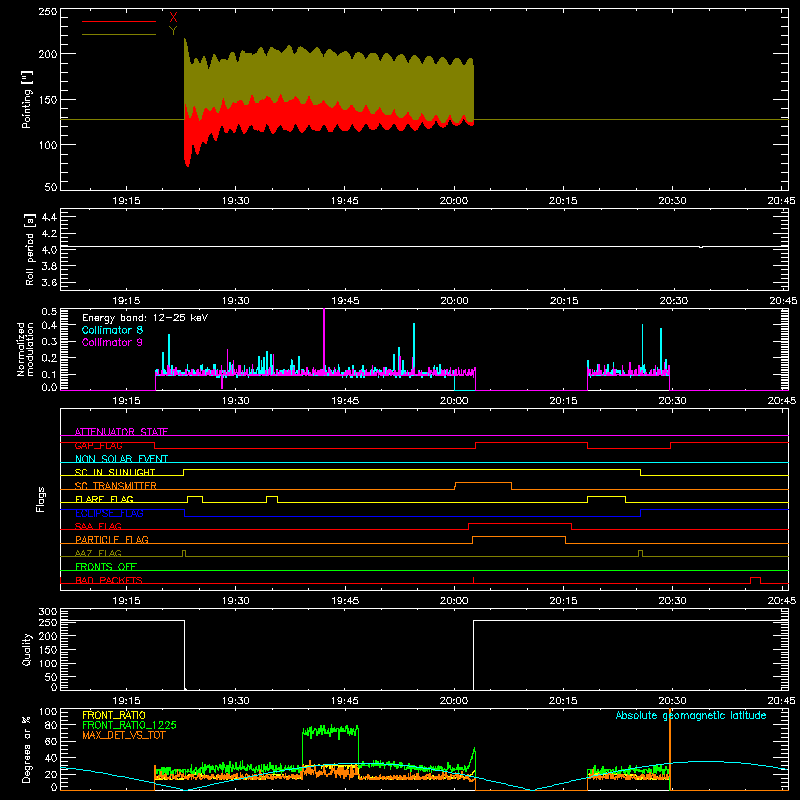Screen dimensions: 800x800
Task: Click the BAD_PACKETS bump near 20:41
Action: (x=755, y=578)
